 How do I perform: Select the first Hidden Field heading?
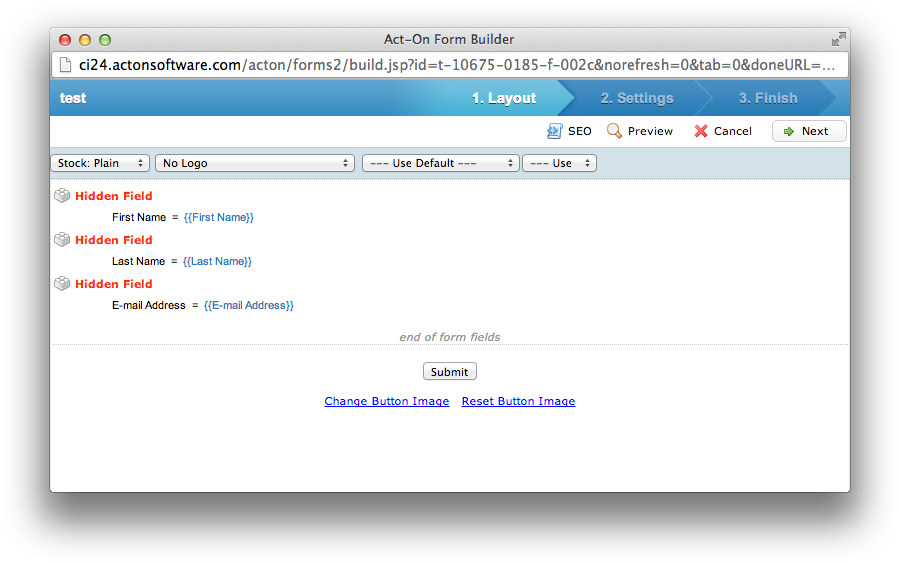point(114,196)
